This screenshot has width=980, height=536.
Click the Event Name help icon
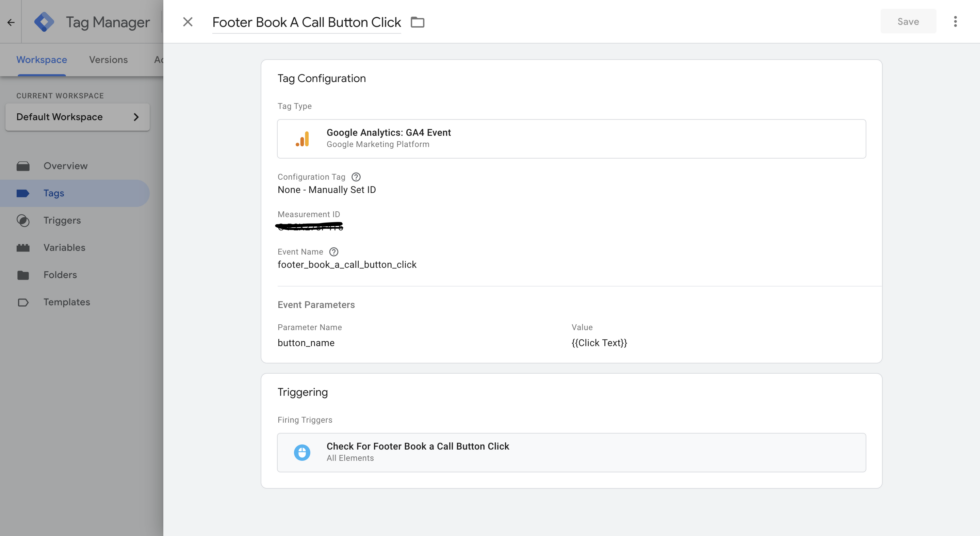(334, 252)
